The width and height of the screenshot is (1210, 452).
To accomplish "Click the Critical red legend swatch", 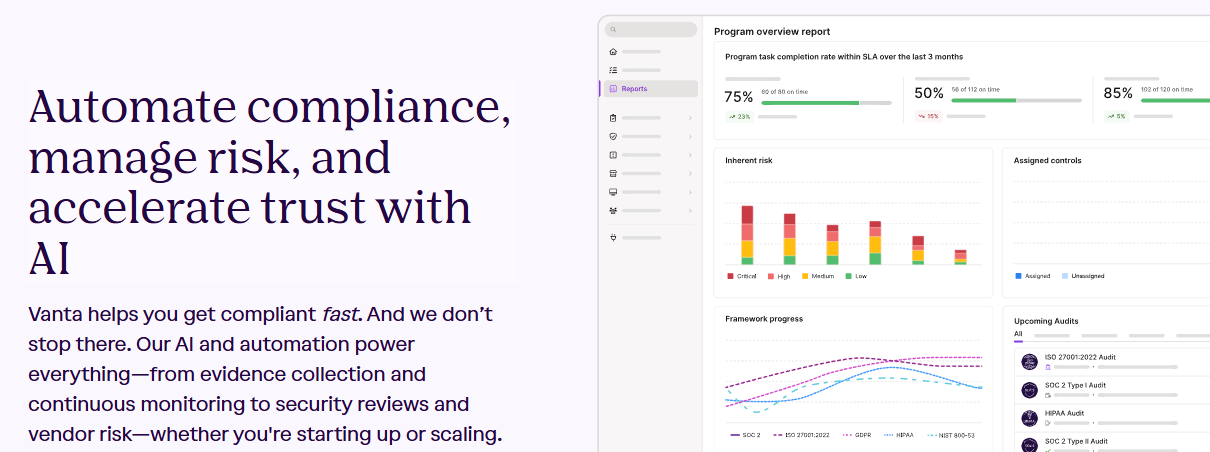I will click(x=730, y=276).
